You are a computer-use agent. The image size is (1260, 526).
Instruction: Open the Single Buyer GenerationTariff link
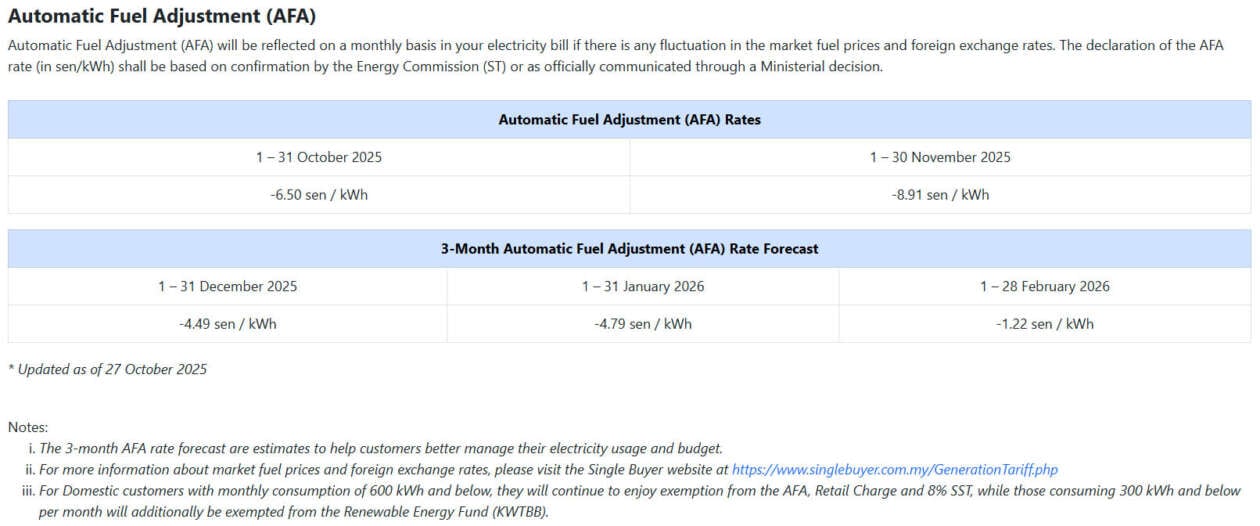(x=894, y=469)
